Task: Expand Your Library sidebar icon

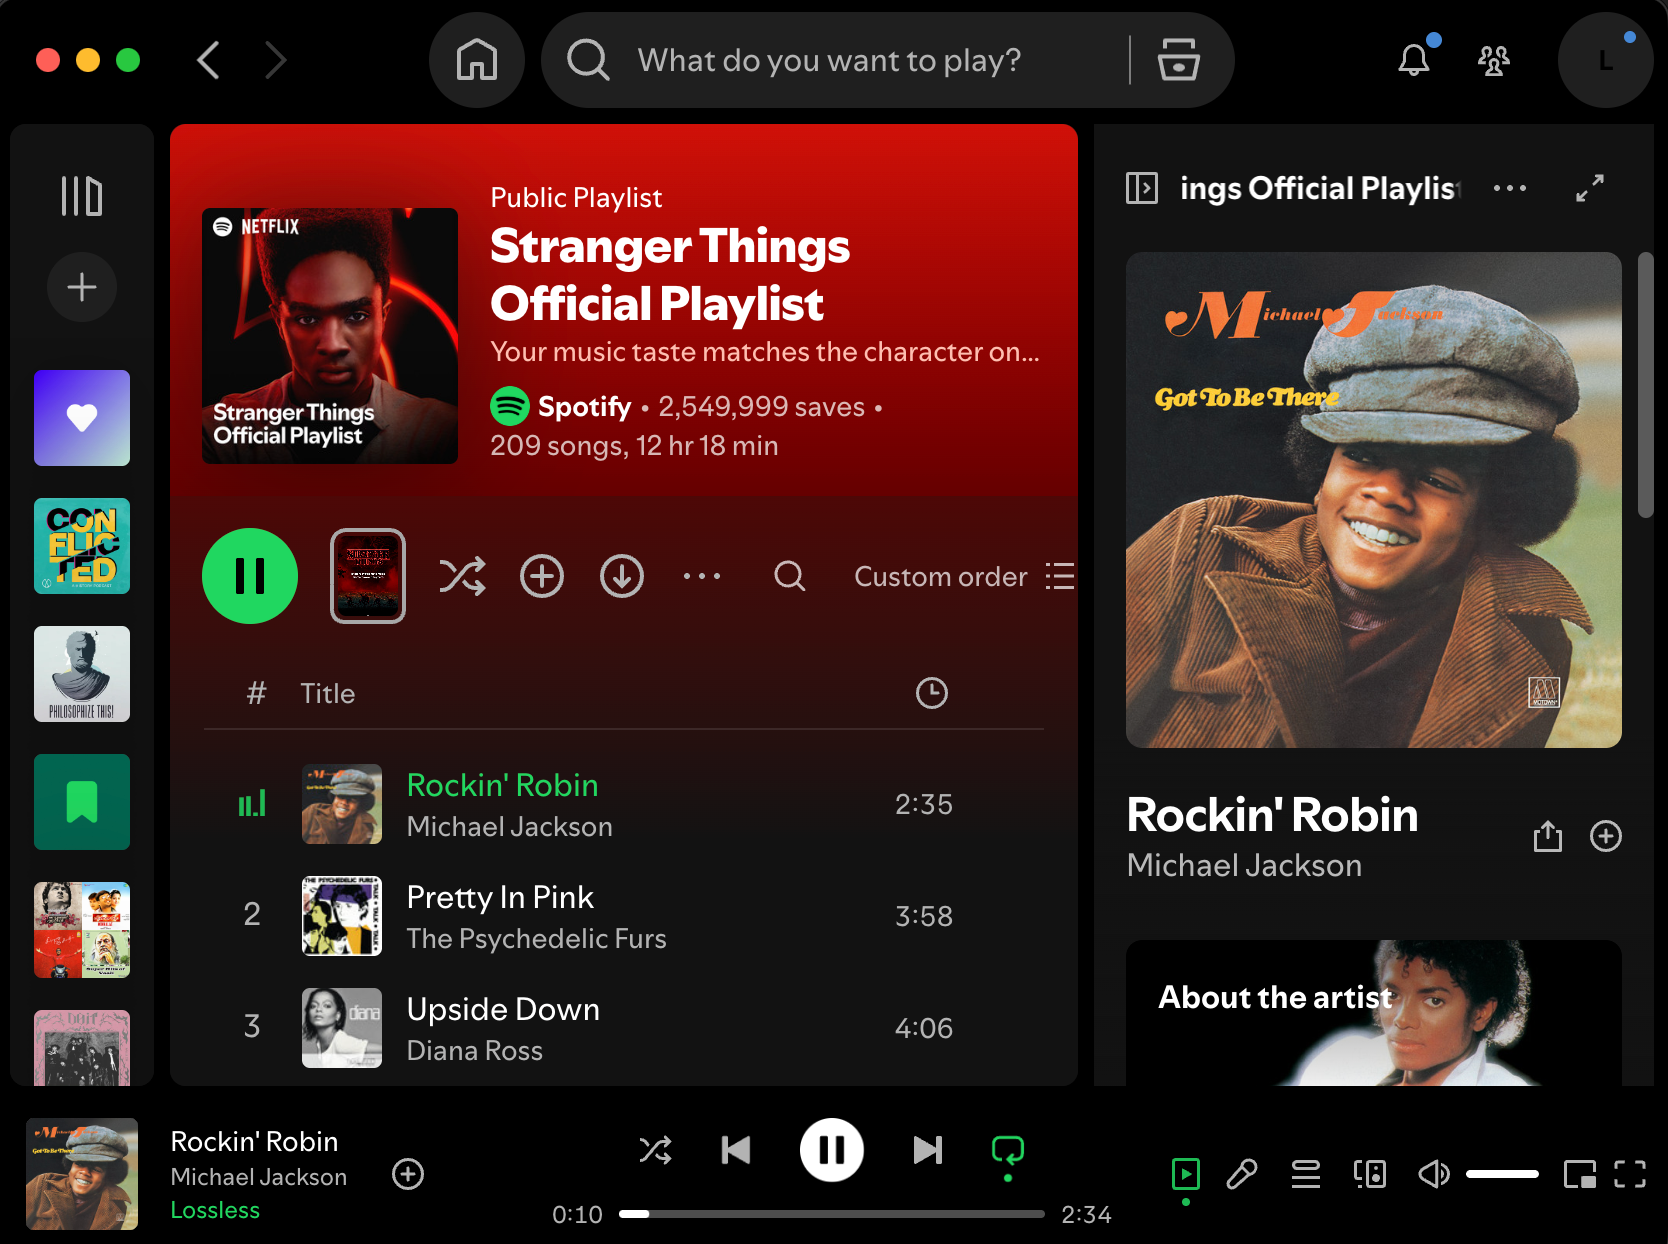Action: tap(82, 196)
